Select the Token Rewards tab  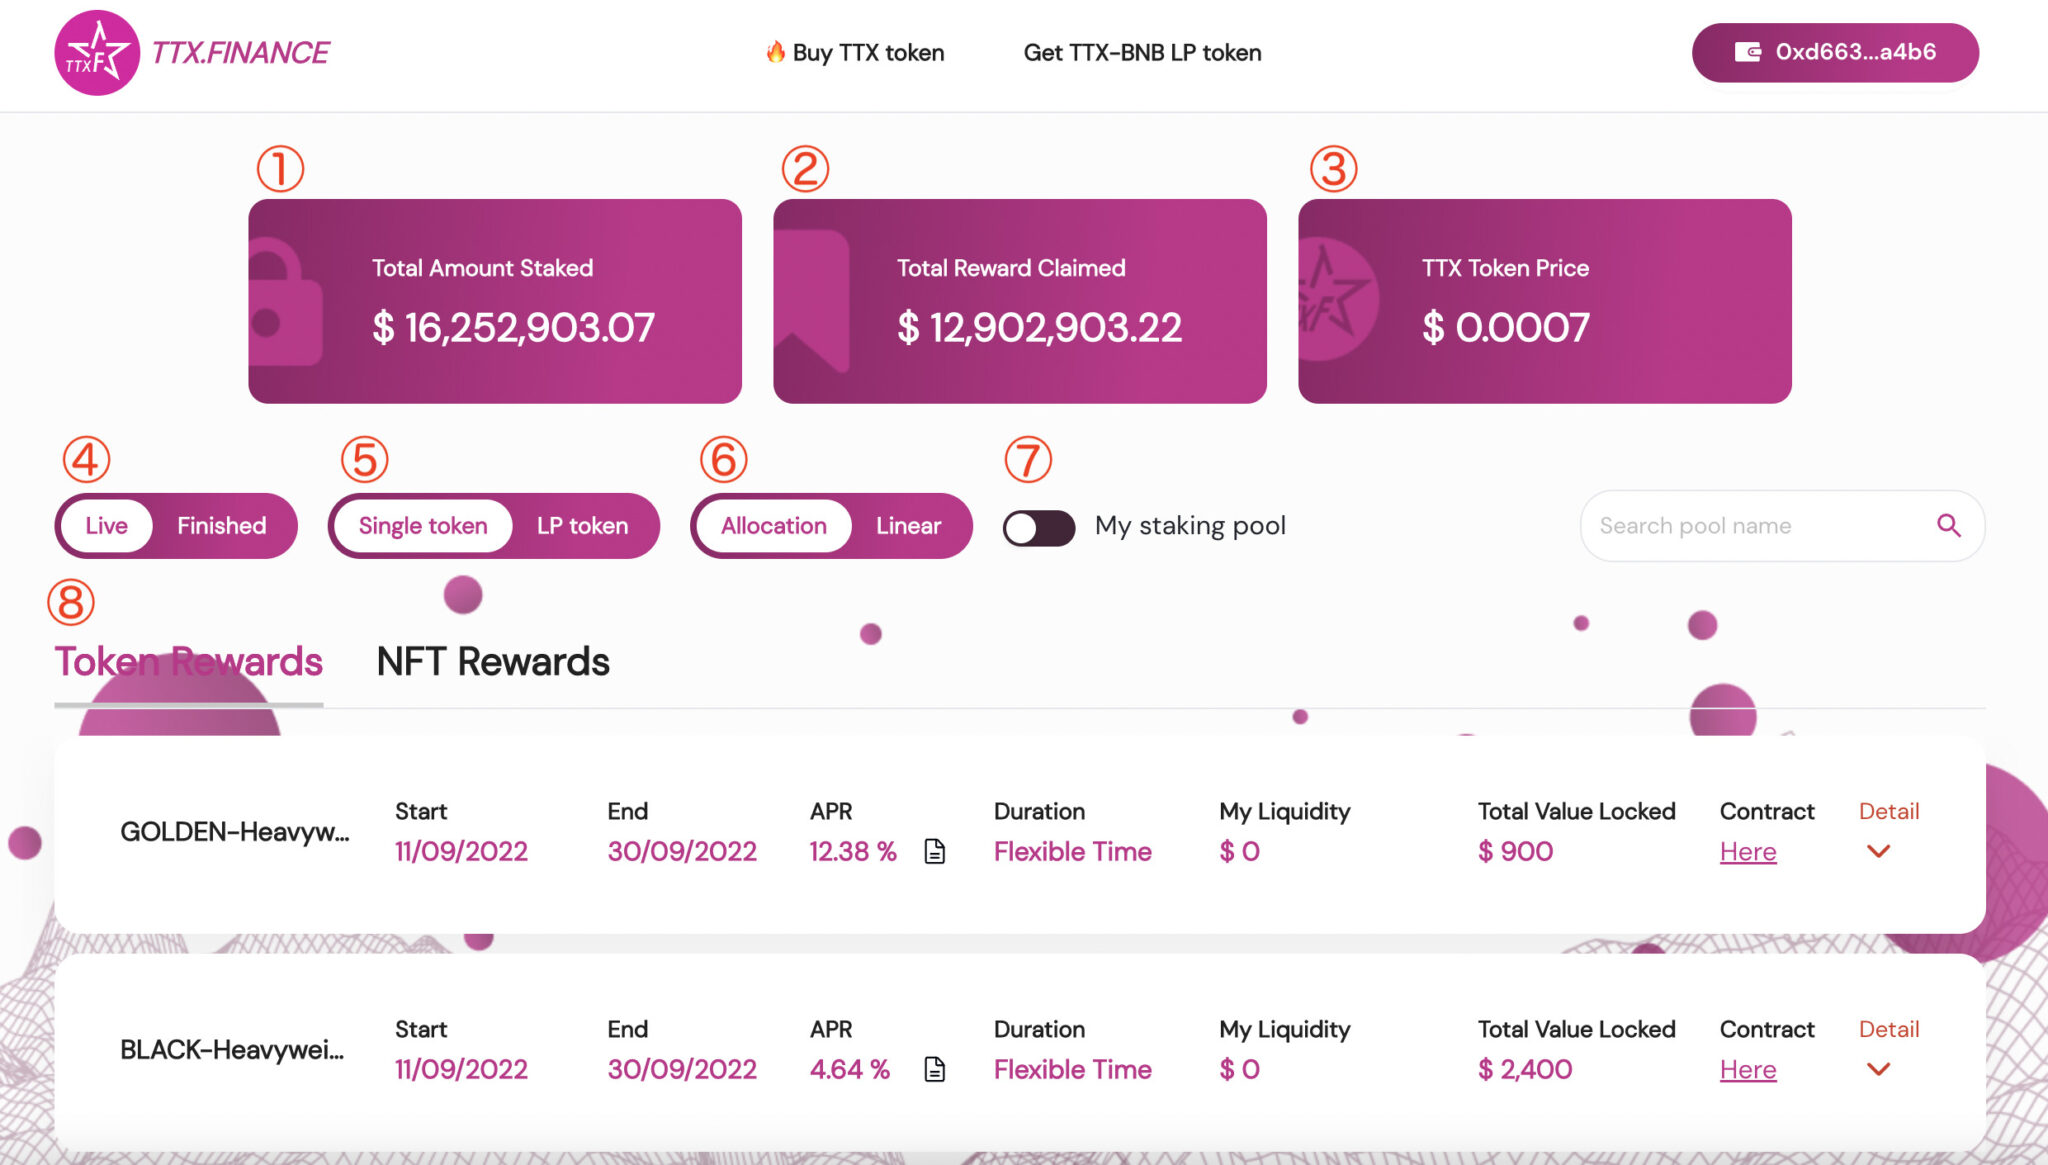190,660
